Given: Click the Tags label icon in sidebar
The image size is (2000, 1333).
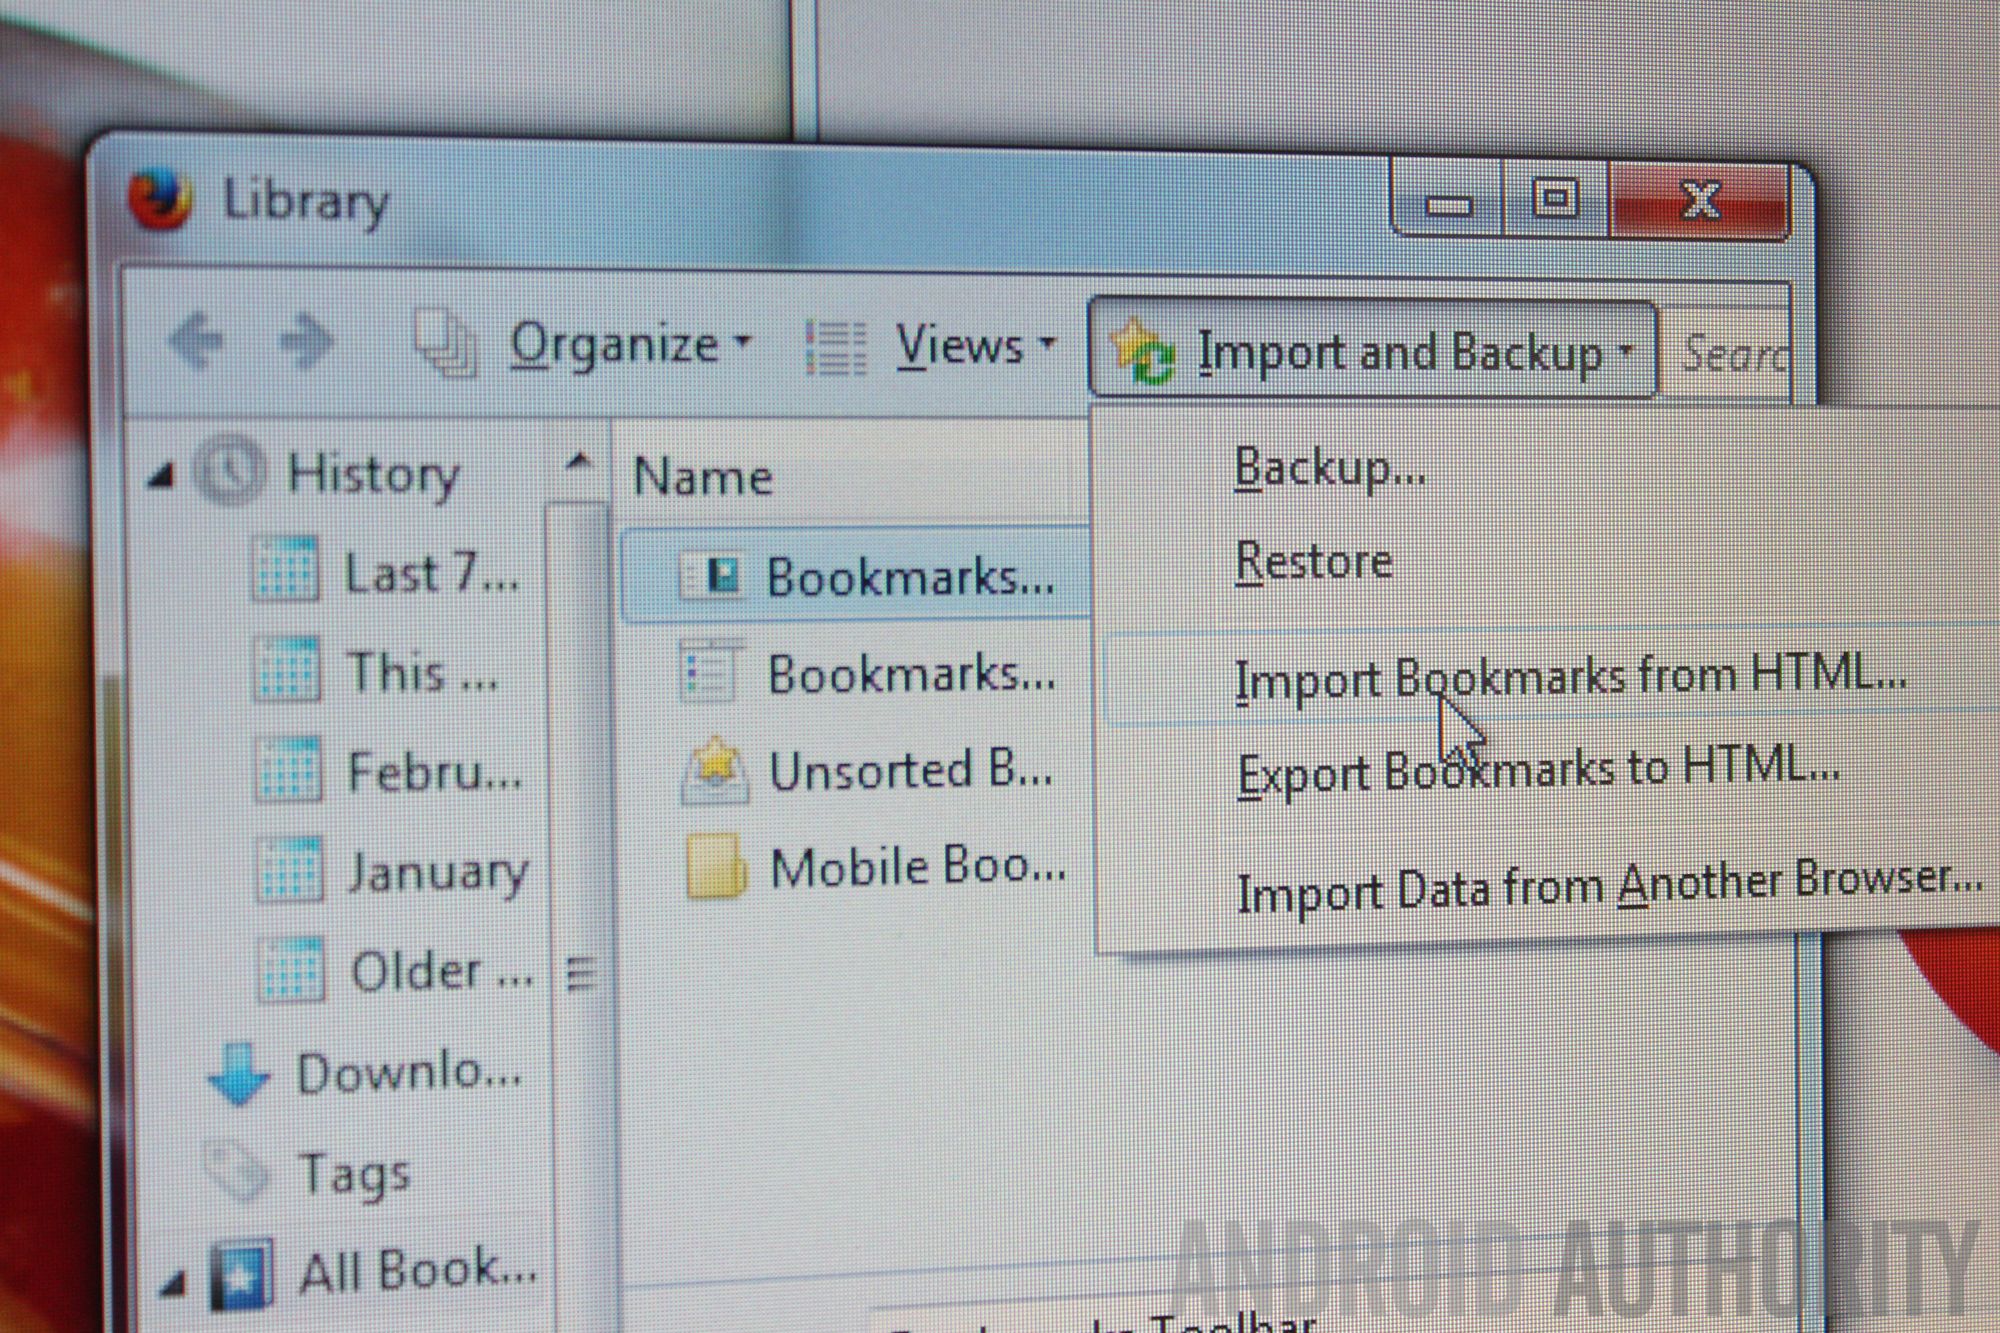Looking at the screenshot, I should (x=236, y=1170).
